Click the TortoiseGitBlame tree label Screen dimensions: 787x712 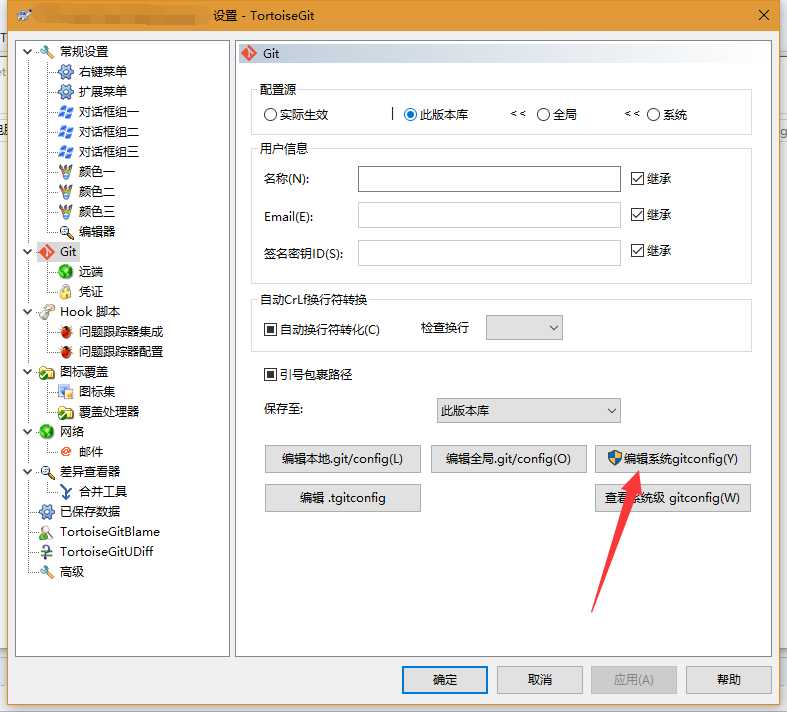(110, 532)
